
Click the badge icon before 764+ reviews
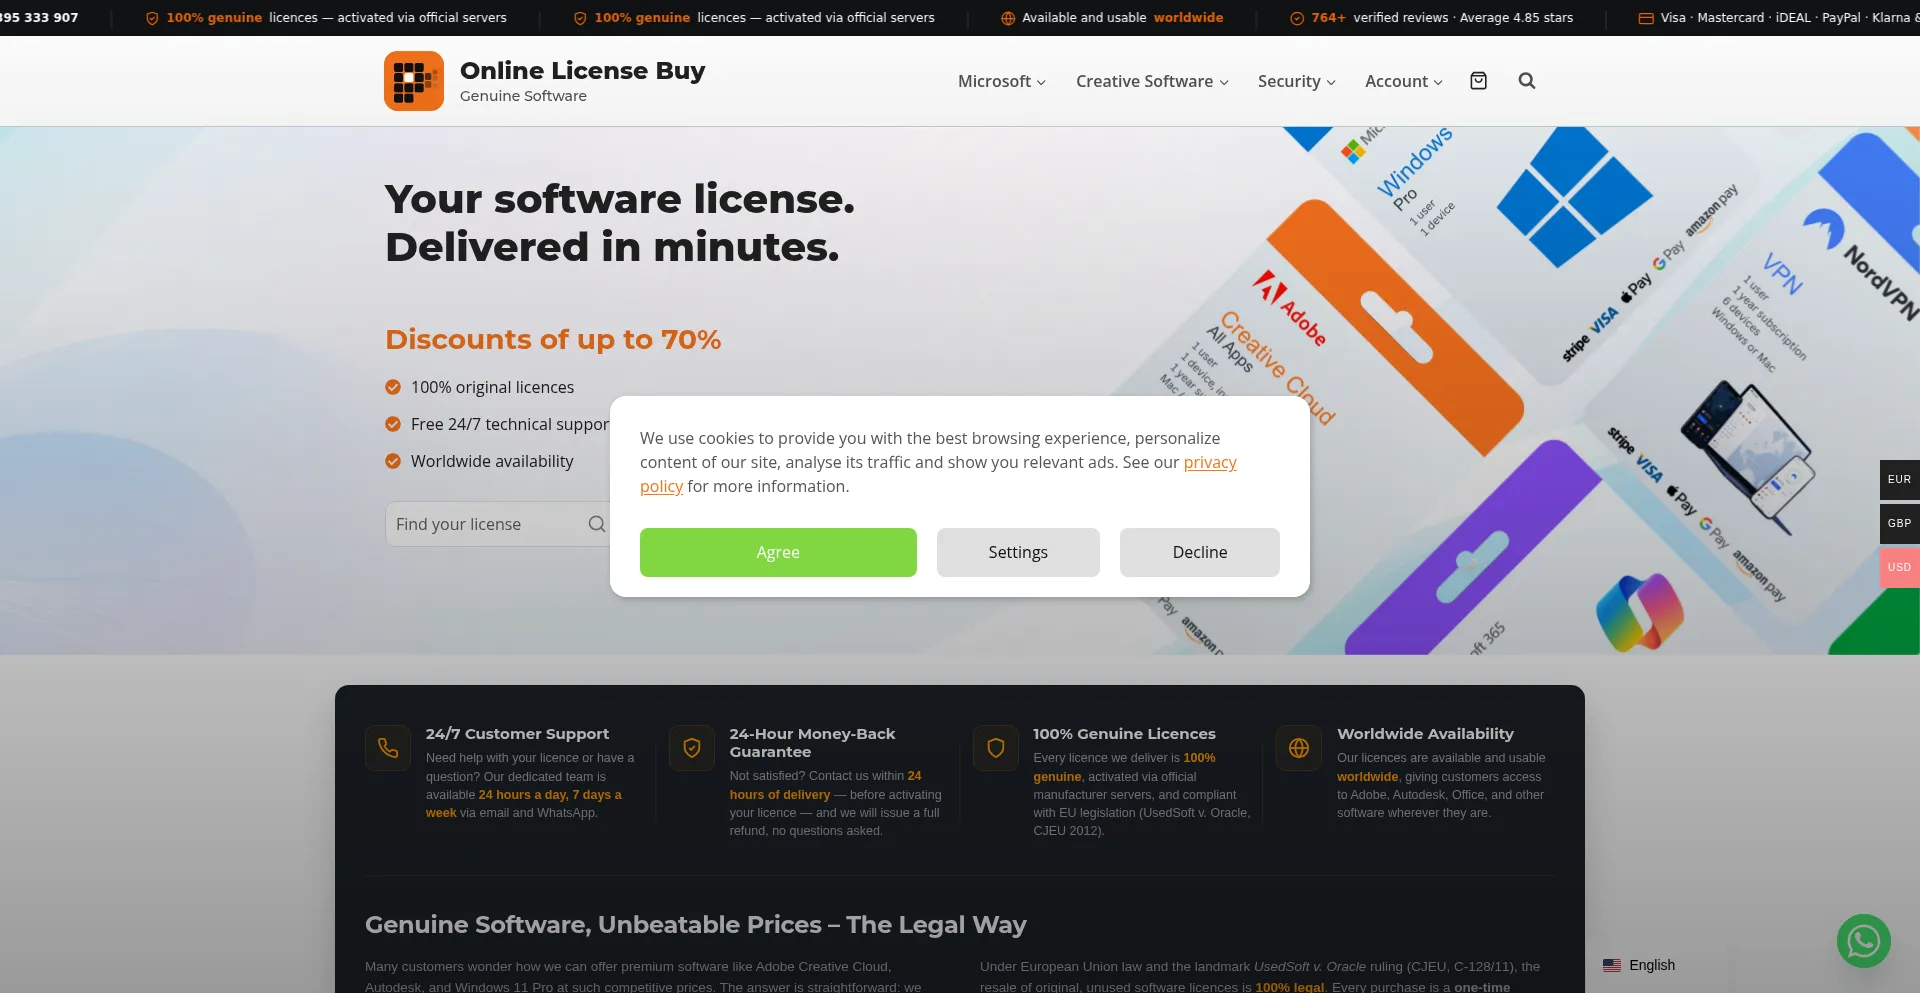[x=1297, y=18]
